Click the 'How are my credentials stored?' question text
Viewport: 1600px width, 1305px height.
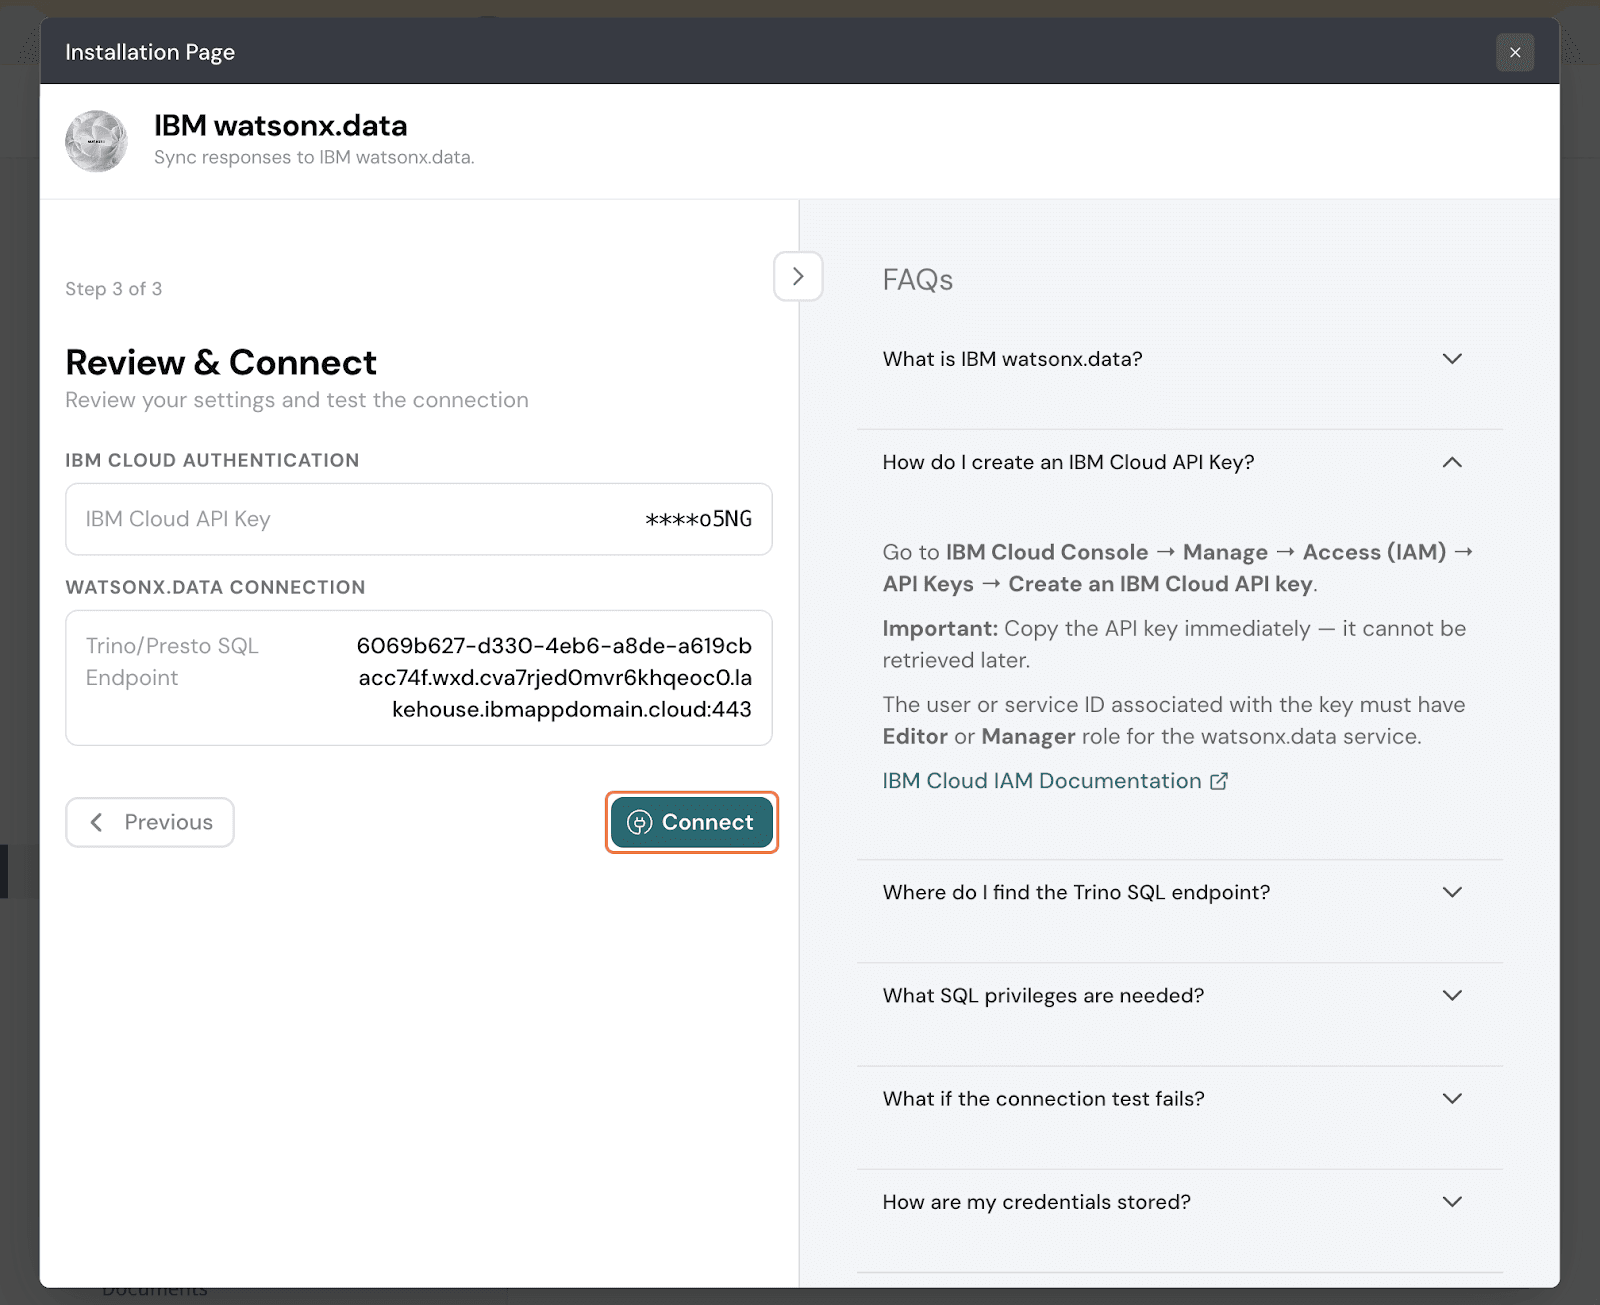1036,1202
